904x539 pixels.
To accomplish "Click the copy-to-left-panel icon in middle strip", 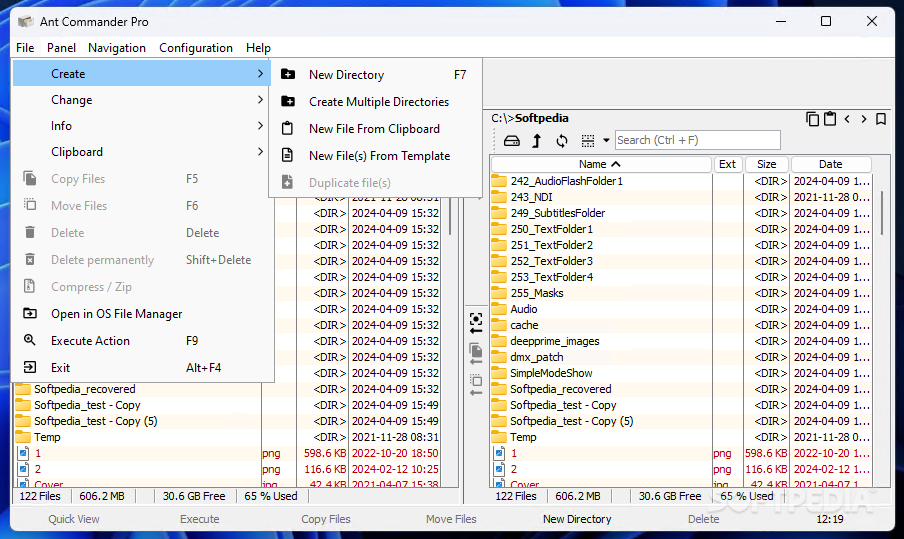I will (x=476, y=353).
